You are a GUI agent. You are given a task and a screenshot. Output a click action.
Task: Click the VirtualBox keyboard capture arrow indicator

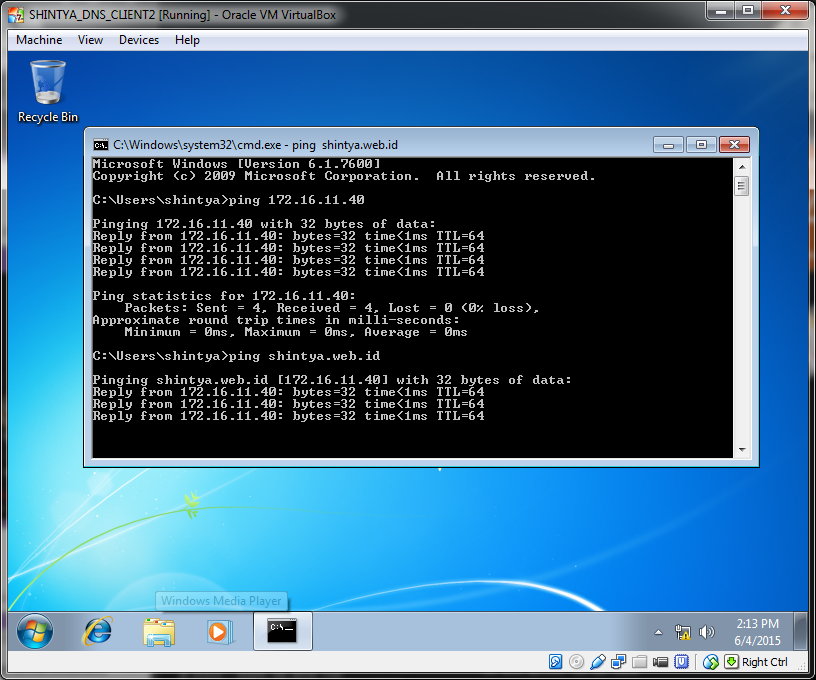pyautogui.click(x=731, y=662)
